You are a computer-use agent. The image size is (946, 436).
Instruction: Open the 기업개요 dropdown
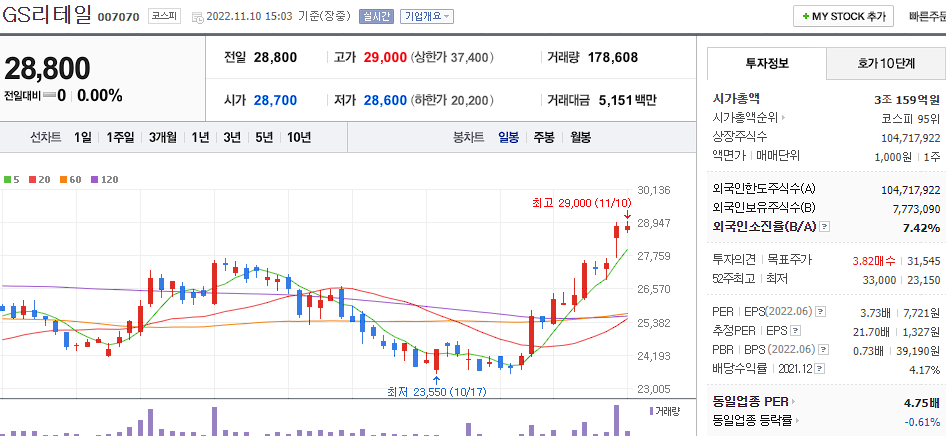(x=427, y=17)
